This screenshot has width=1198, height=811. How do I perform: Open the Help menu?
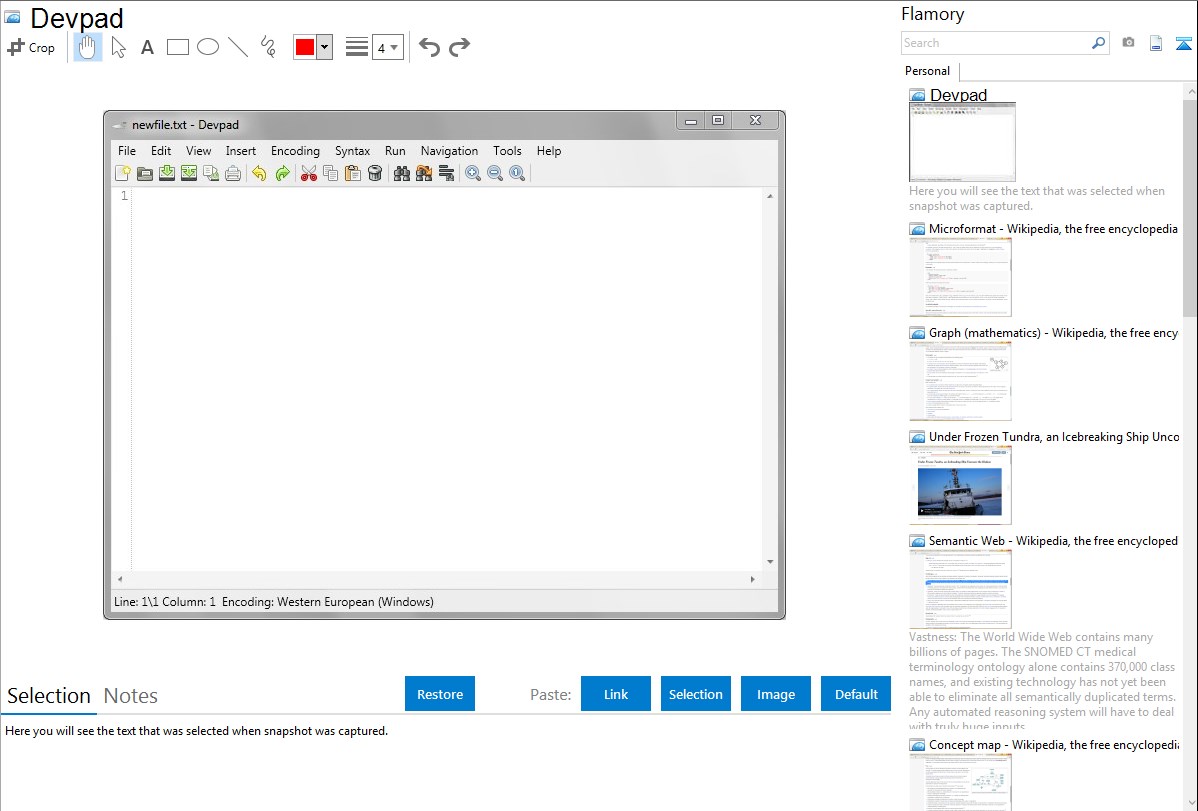549,151
